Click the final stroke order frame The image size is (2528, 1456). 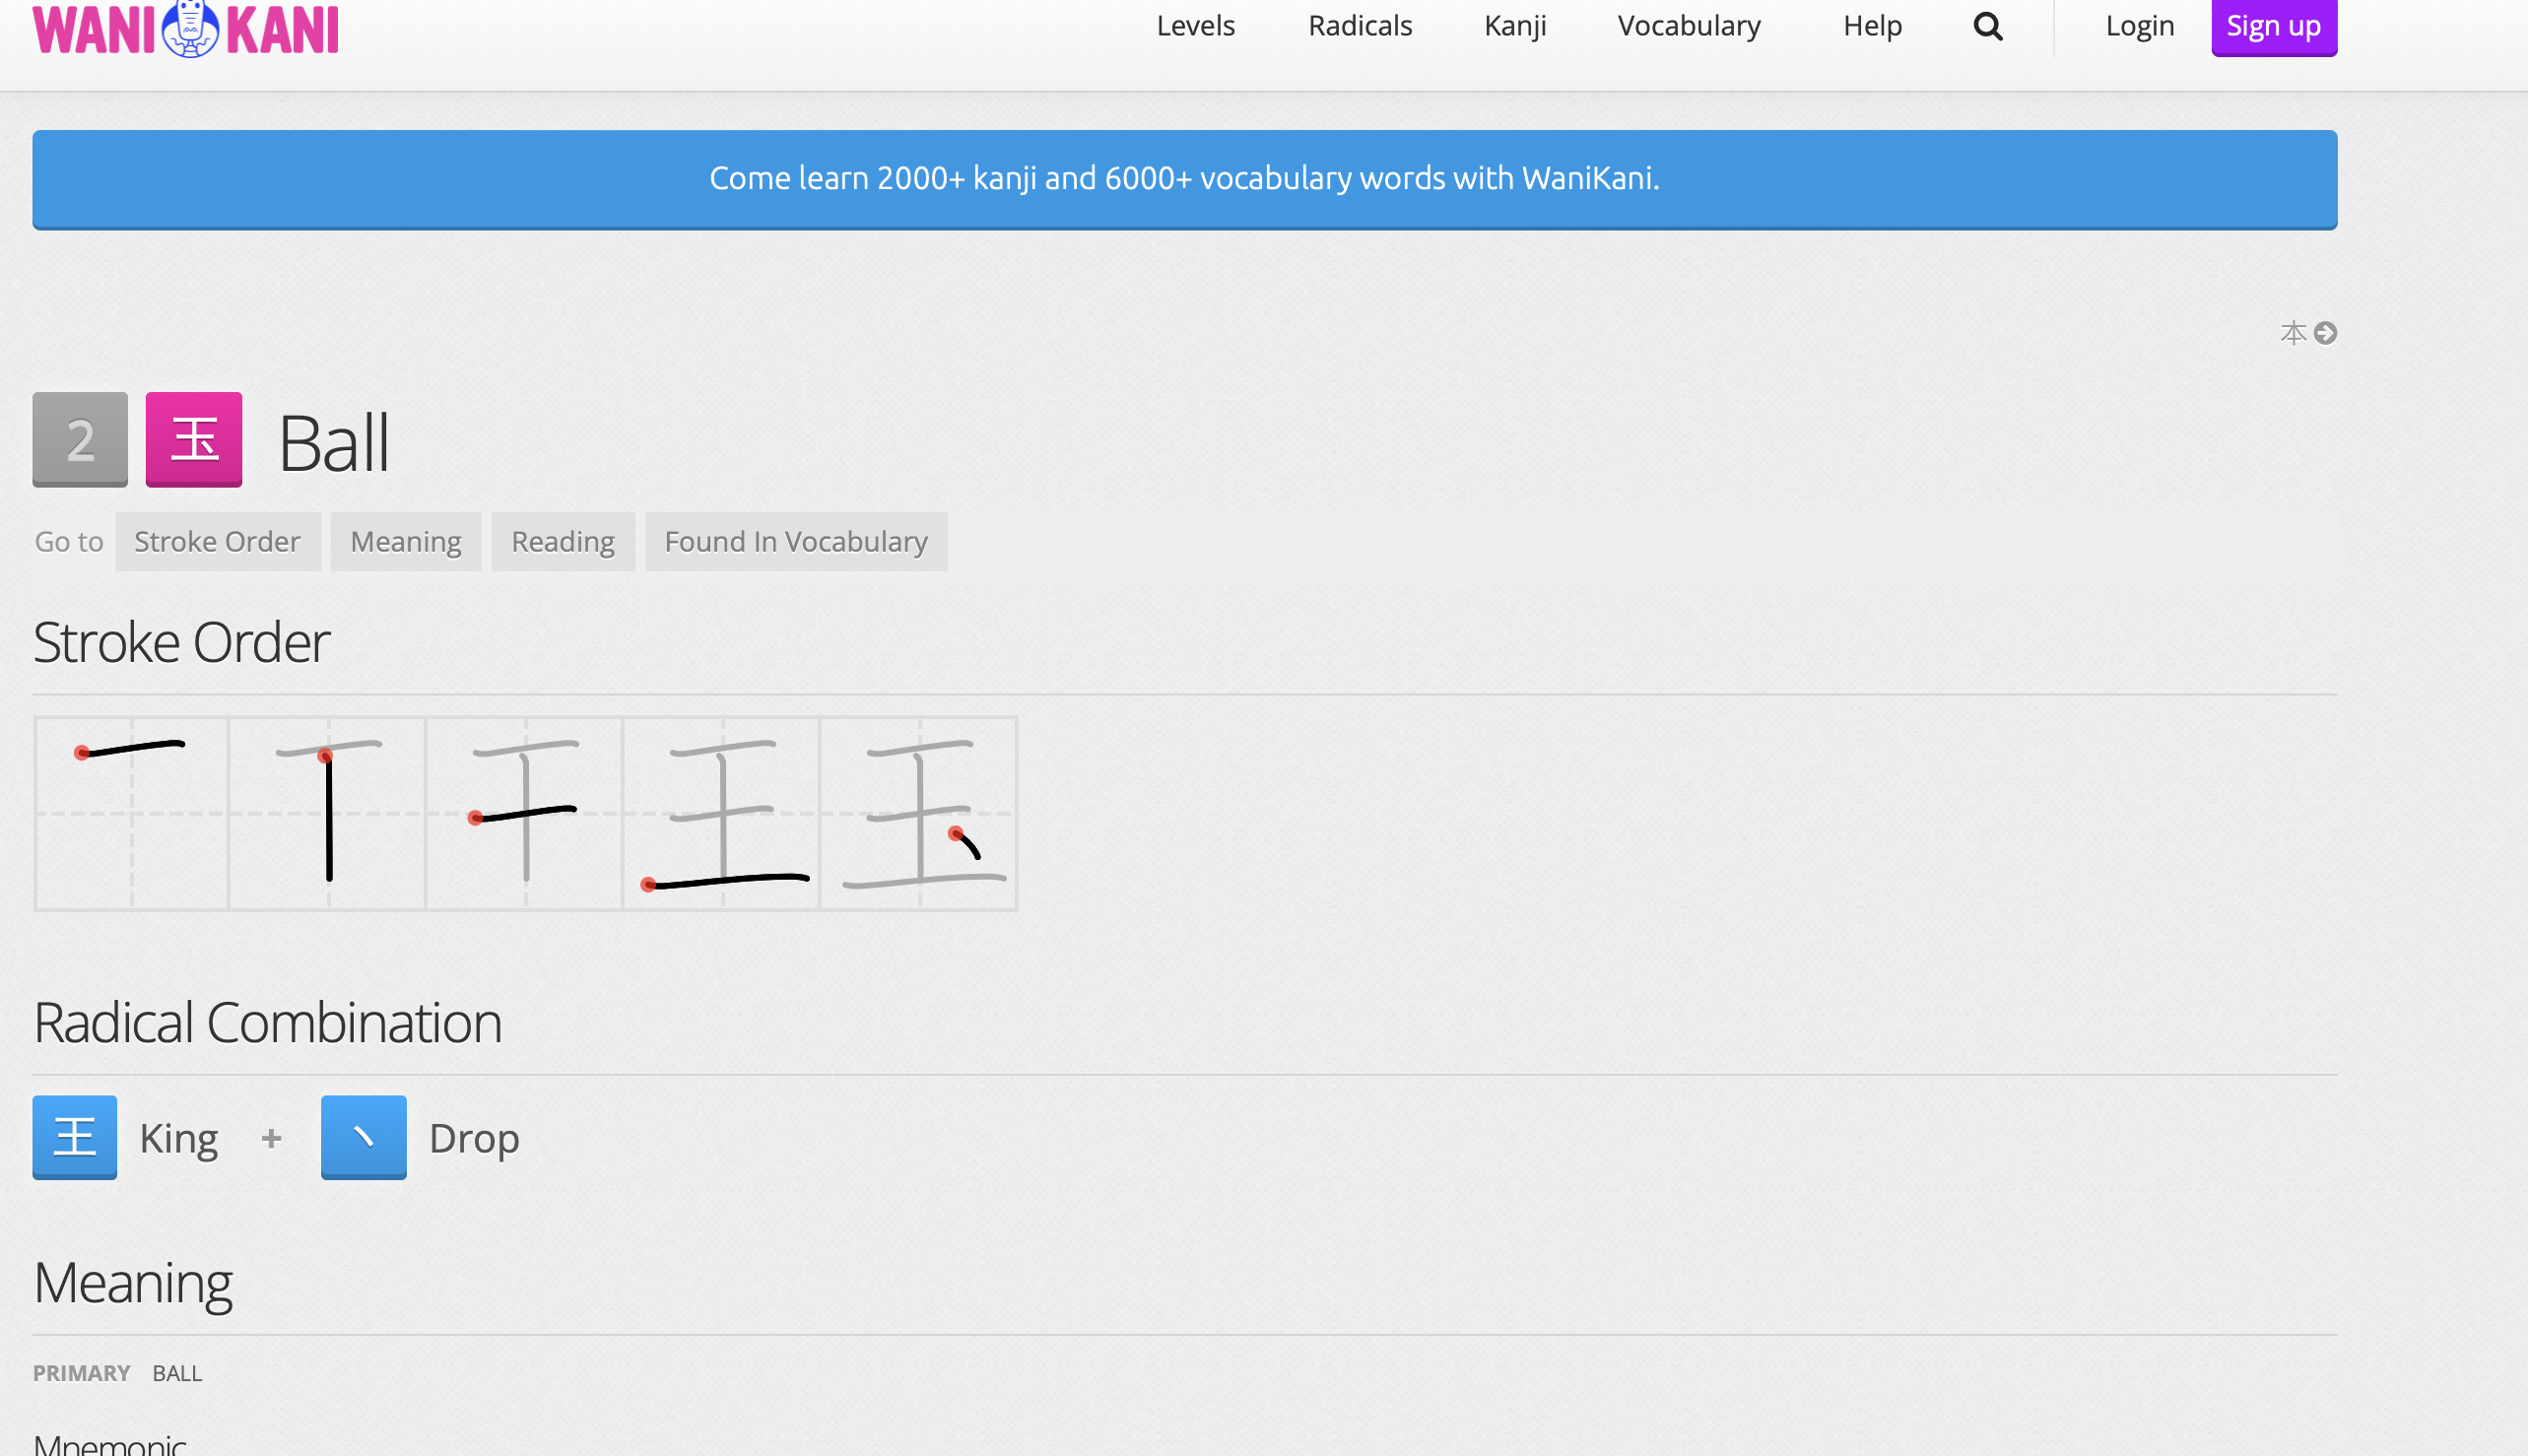point(919,813)
